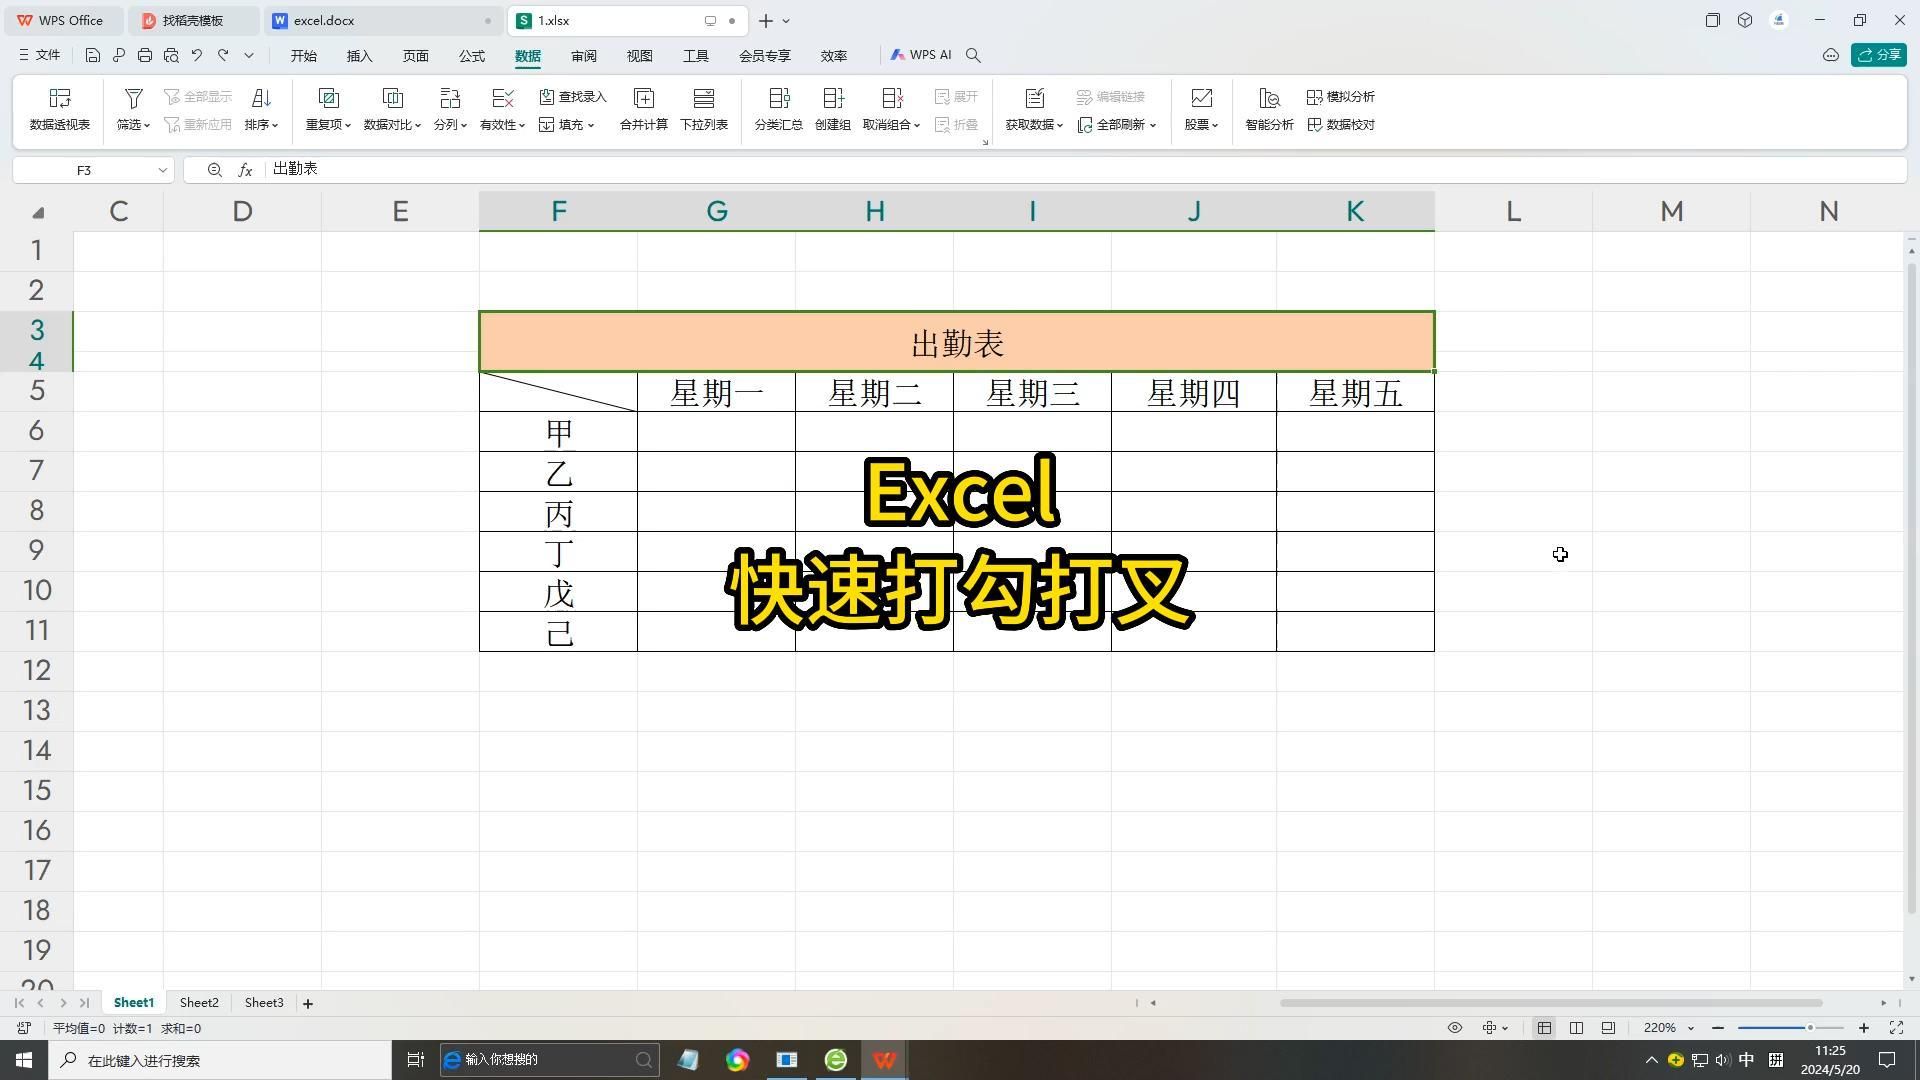Click the 创建组 create group icon
The image size is (1920, 1080).
(833, 98)
